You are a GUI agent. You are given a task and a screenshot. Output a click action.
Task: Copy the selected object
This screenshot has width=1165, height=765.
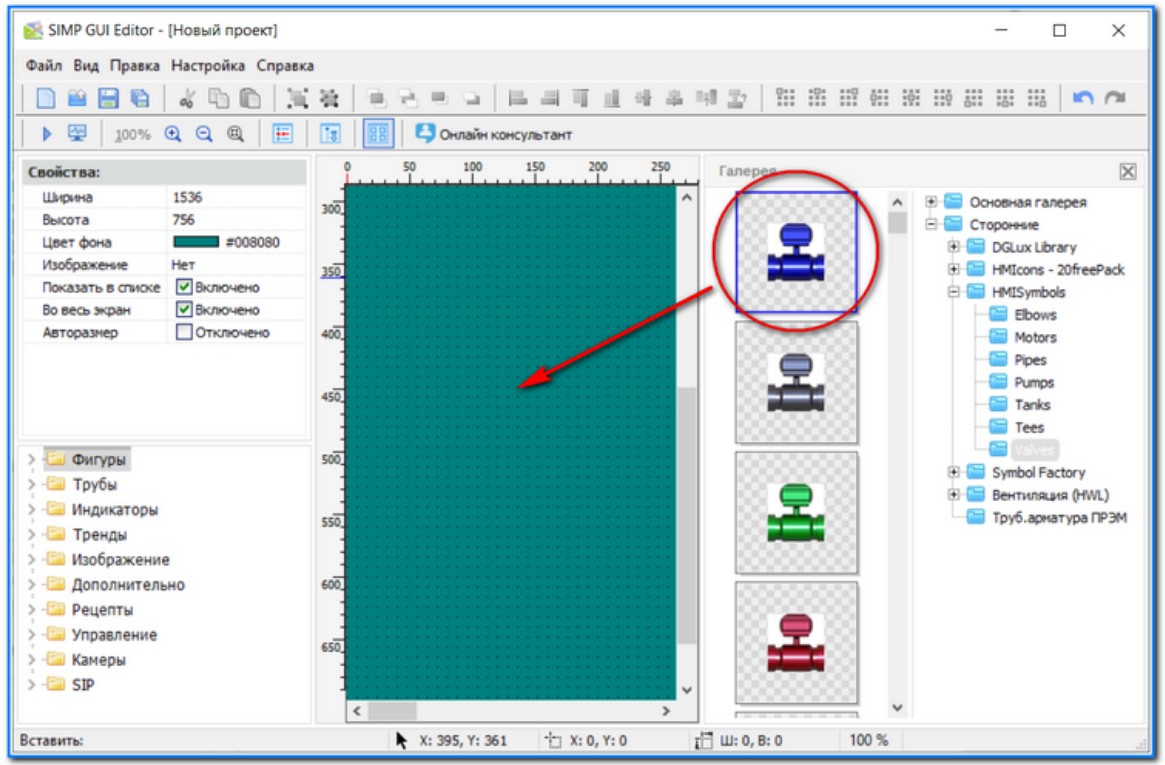click(x=218, y=98)
